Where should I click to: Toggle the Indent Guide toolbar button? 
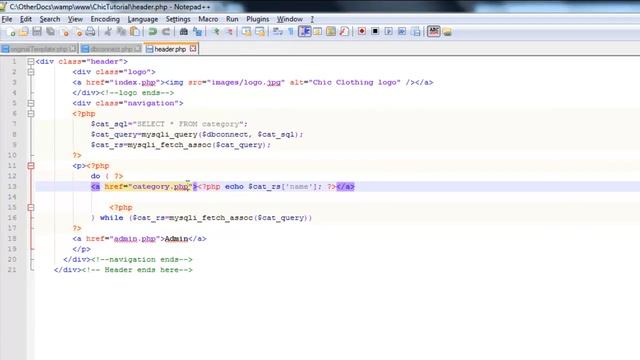pyautogui.click(x=304, y=32)
